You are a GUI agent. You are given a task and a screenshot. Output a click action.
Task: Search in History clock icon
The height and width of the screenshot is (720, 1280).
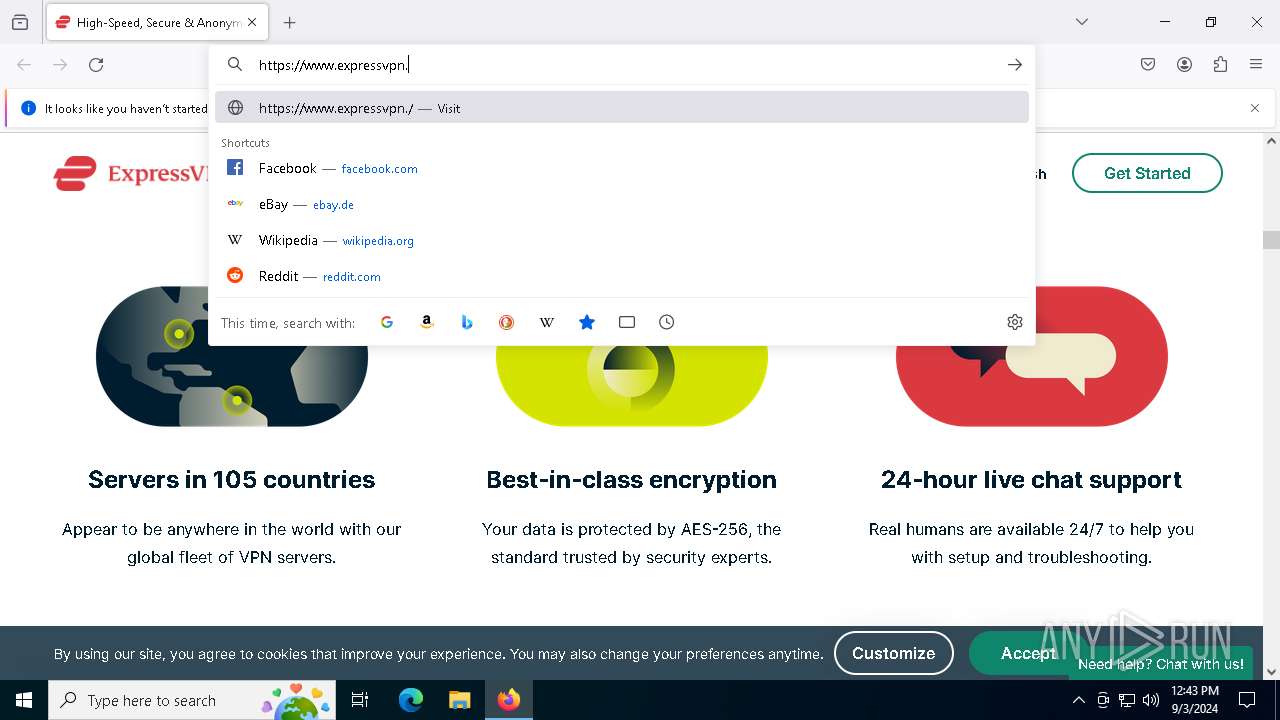667,322
